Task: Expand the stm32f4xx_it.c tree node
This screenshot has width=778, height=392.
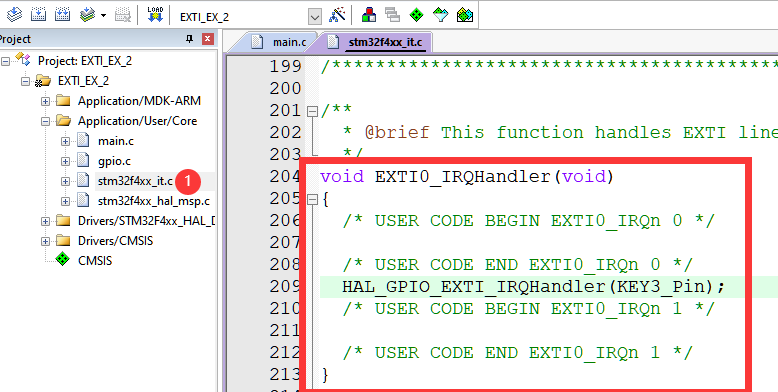Action: pos(65,182)
